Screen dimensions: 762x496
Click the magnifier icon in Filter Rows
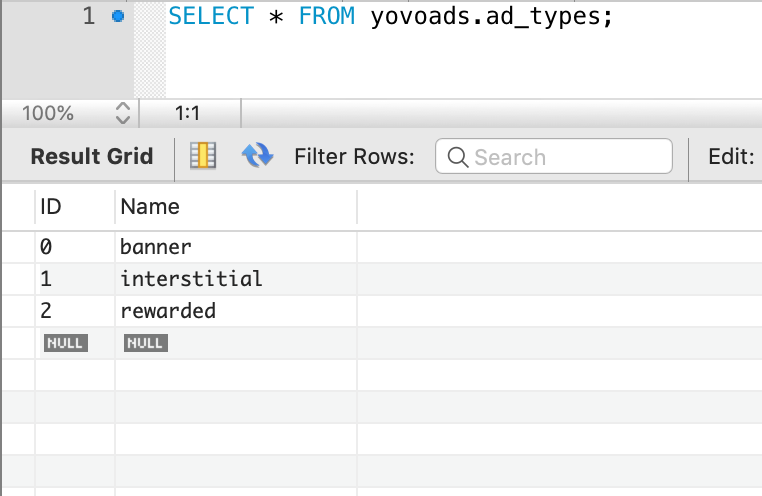coord(458,157)
